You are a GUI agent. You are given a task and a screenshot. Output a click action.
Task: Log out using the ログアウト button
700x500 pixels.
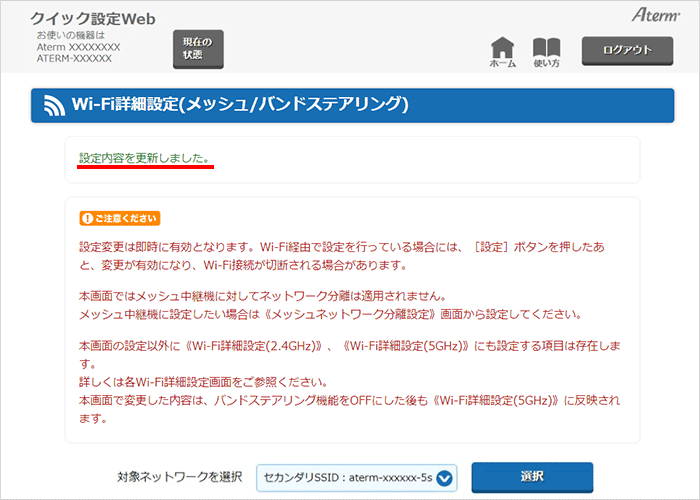[x=630, y=50]
